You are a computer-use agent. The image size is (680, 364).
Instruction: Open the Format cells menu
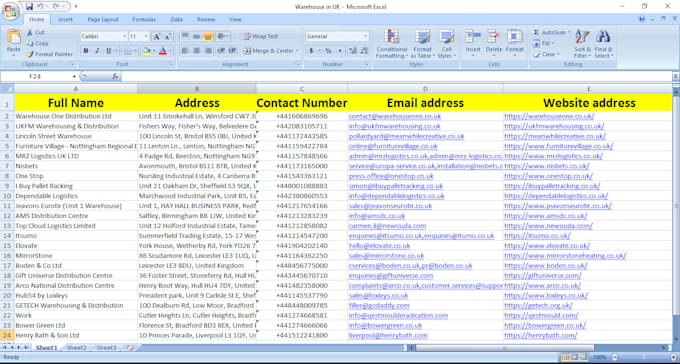515,43
